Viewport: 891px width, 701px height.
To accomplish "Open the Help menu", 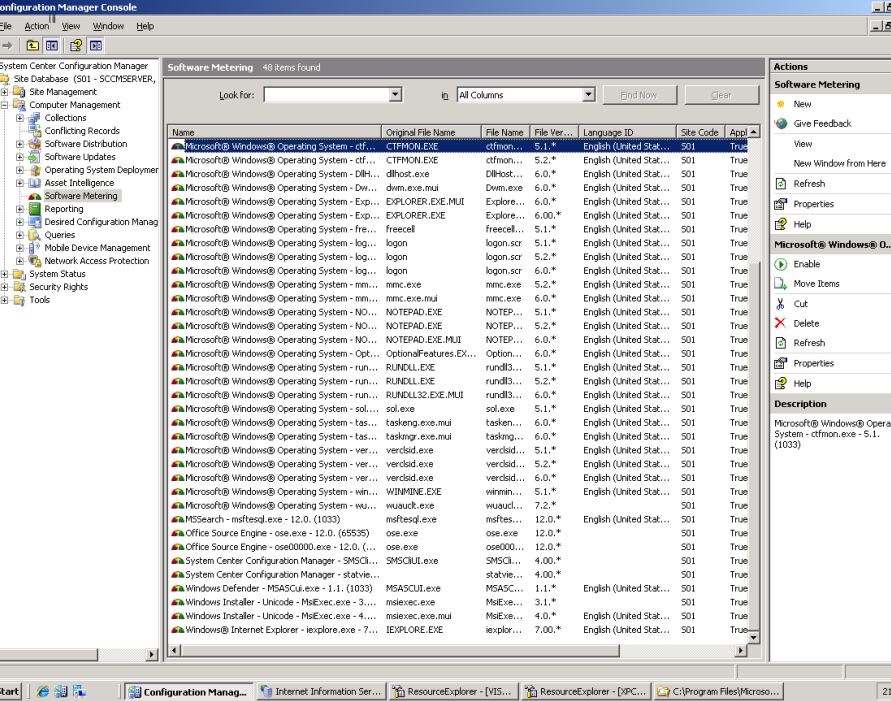I will coord(145,26).
